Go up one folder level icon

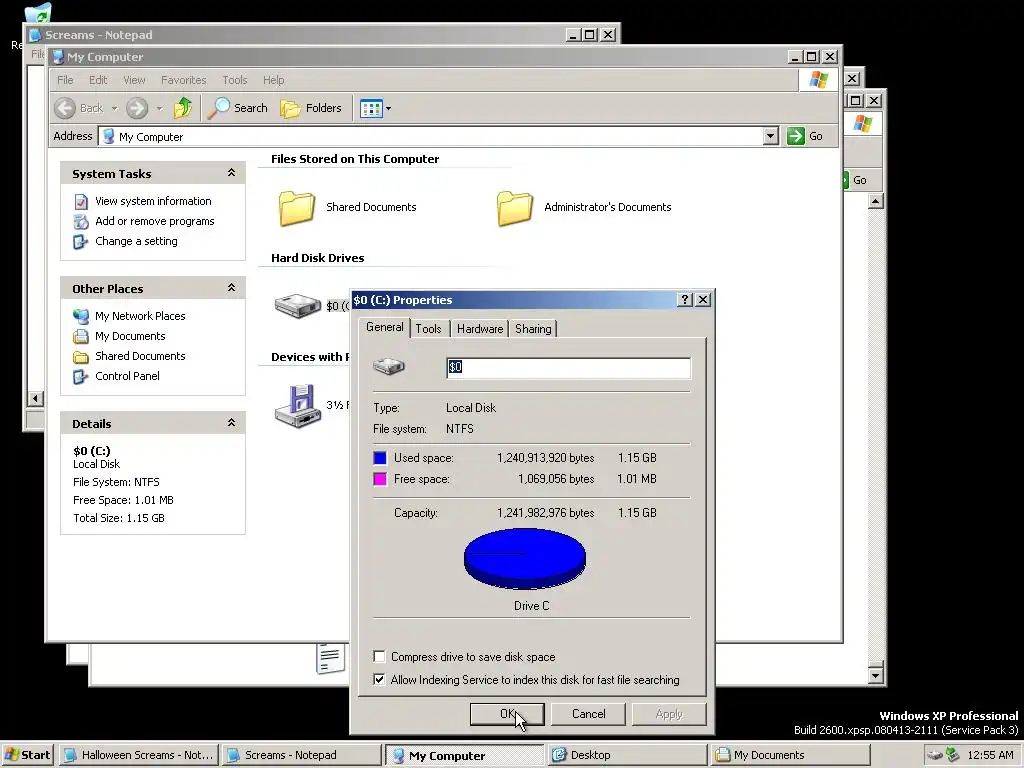(x=183, y=108)
